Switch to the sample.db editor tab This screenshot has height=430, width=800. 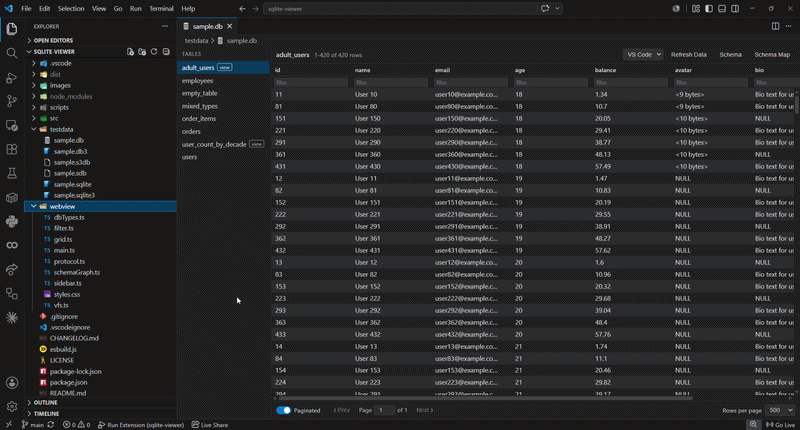pos(207,27)
